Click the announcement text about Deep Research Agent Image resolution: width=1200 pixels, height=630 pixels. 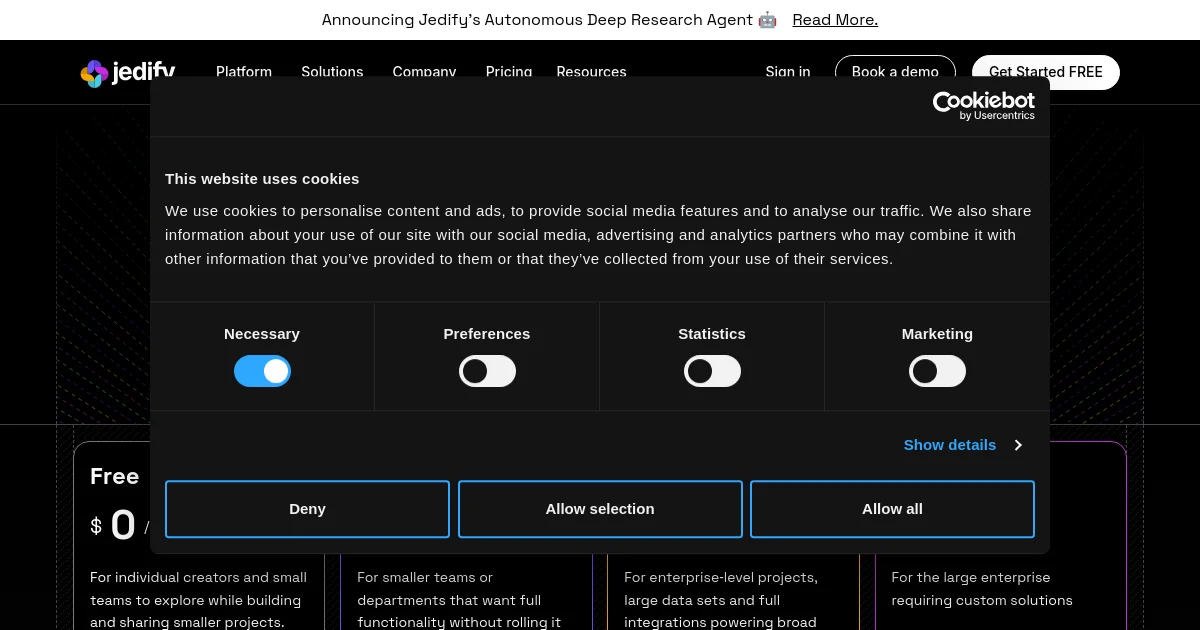(537, 20)
